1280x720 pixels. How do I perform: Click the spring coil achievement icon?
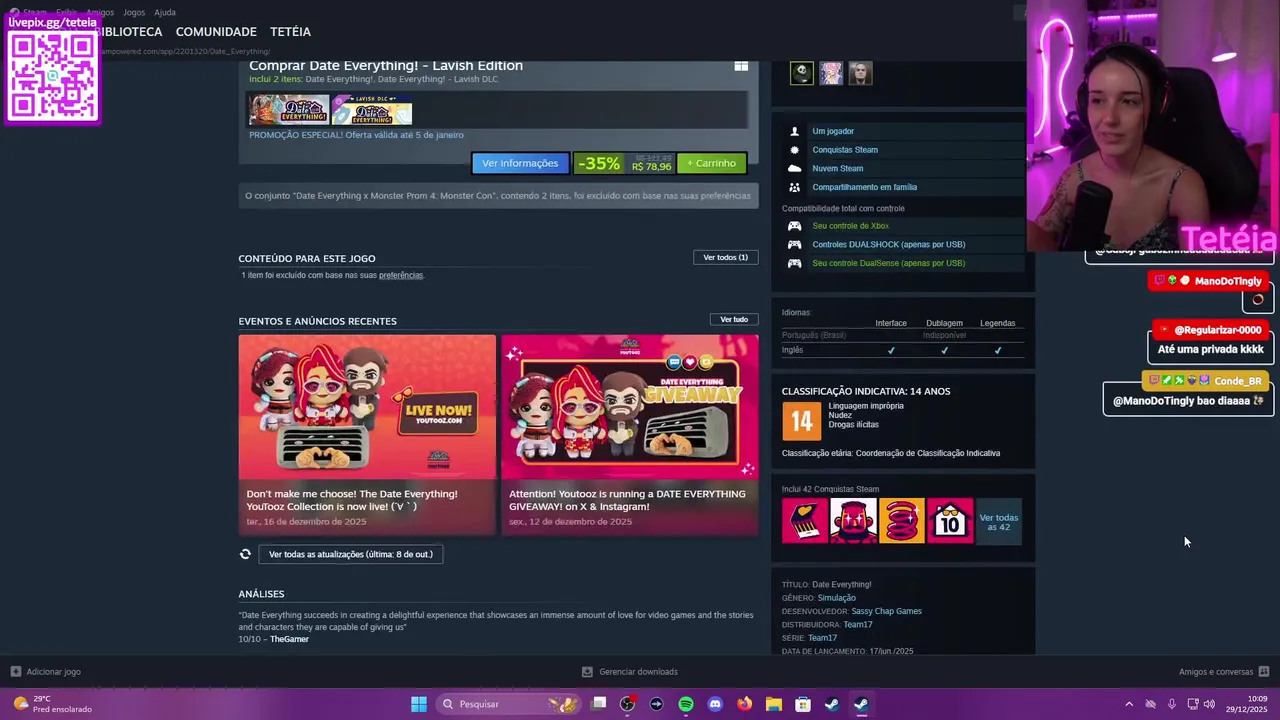[902, 521]
